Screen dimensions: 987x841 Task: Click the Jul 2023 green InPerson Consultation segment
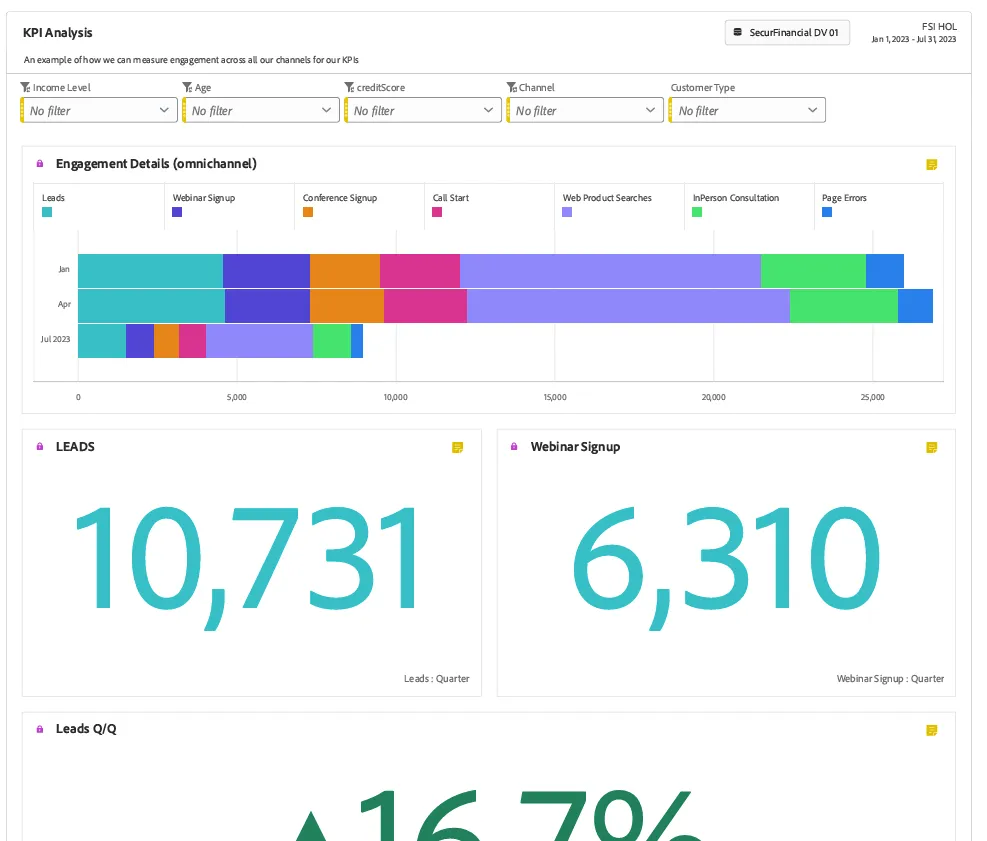332,341
